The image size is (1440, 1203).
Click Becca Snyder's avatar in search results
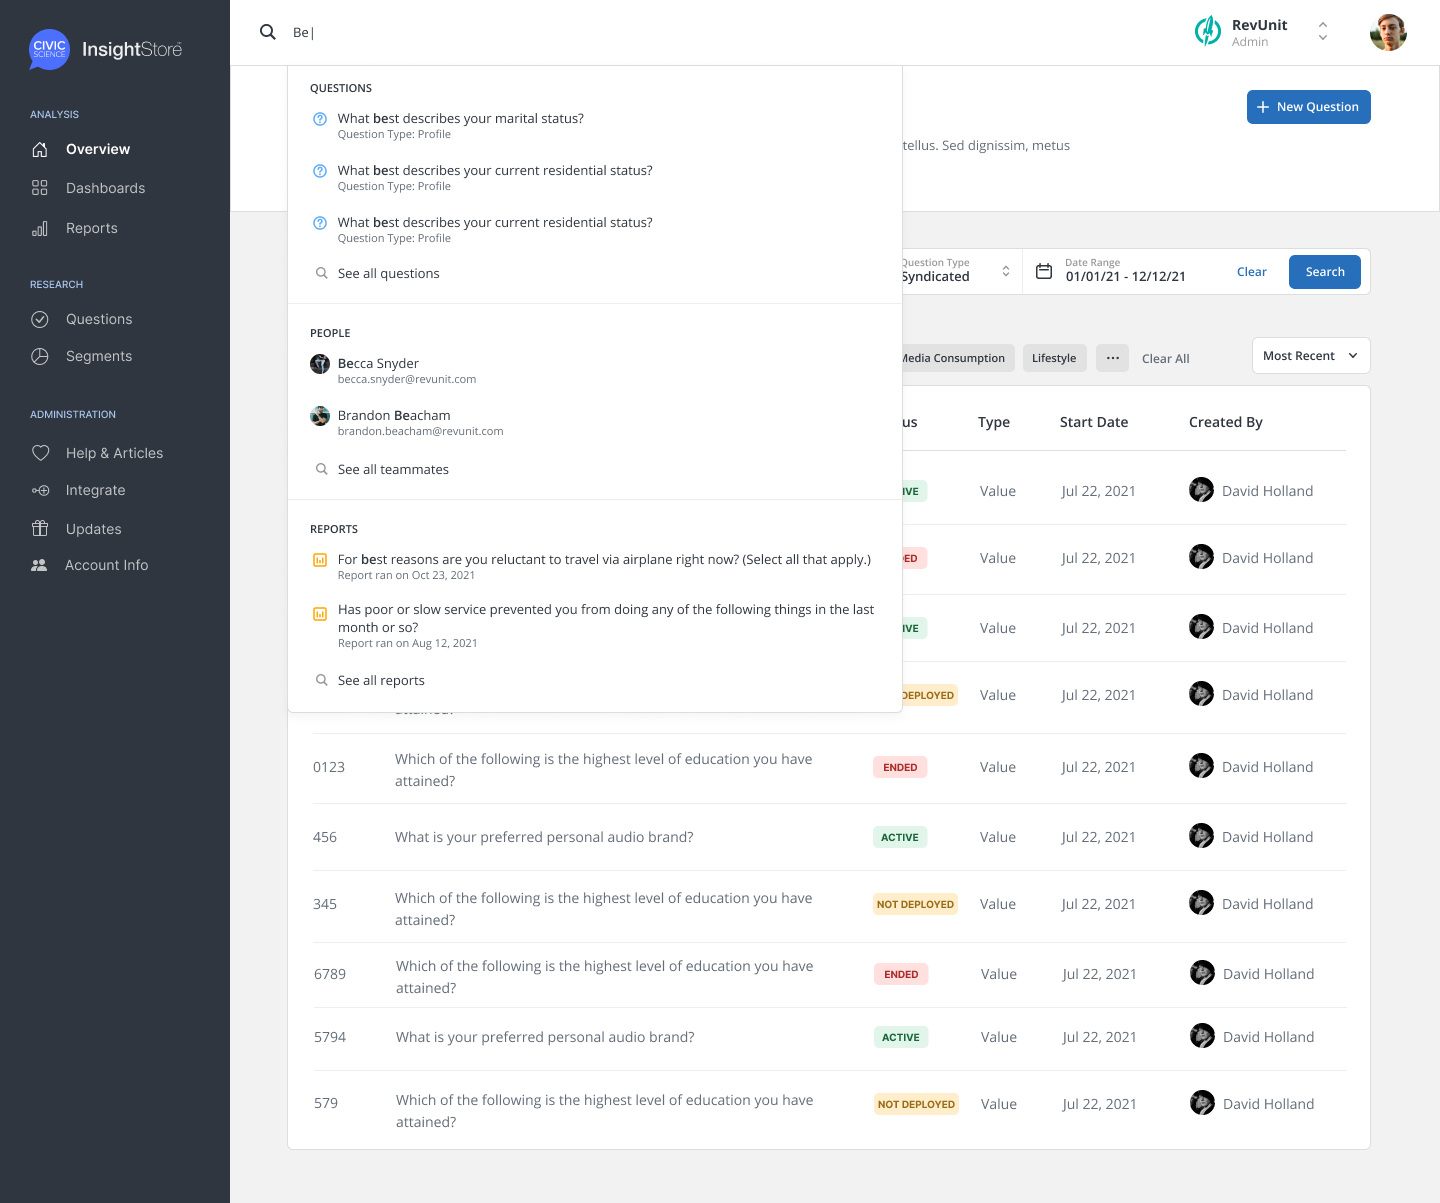tap(320, 364)
